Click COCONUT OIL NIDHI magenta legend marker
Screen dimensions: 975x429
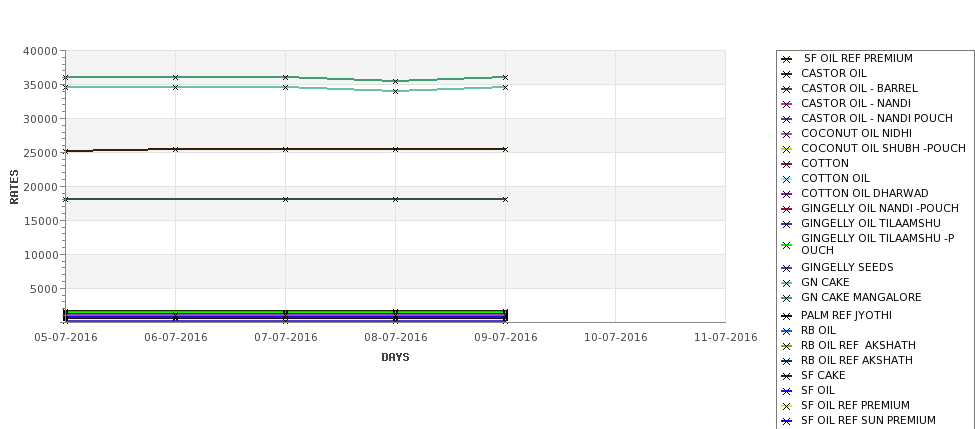[x=787, y=134]
